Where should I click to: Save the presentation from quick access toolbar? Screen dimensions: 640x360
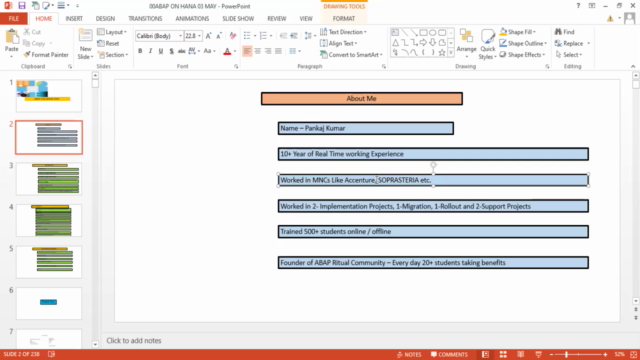point(22,6)
